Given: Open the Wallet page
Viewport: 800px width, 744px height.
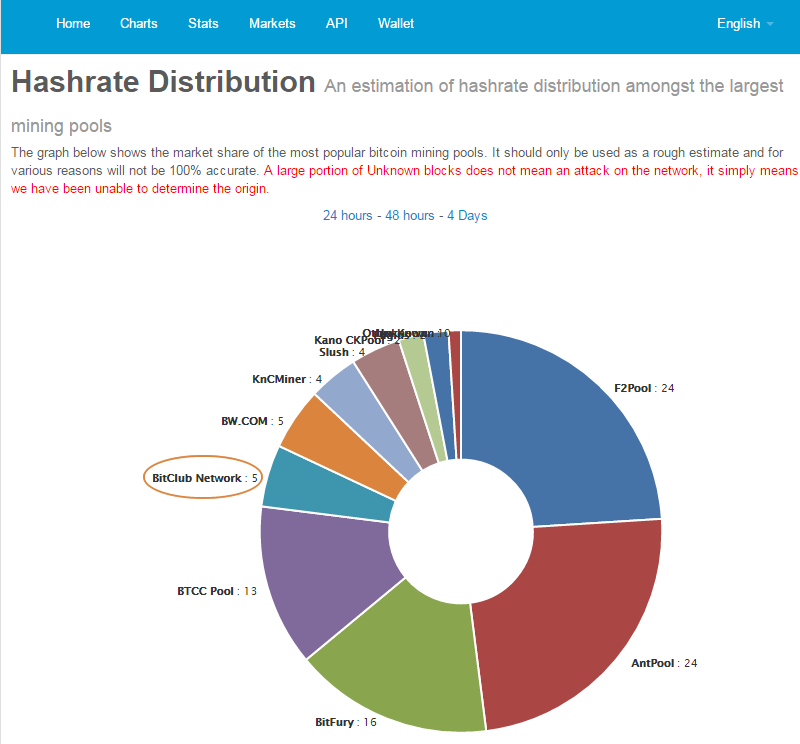Looking at the screenshot, I should pyautogui.click(x=396, y=23).
